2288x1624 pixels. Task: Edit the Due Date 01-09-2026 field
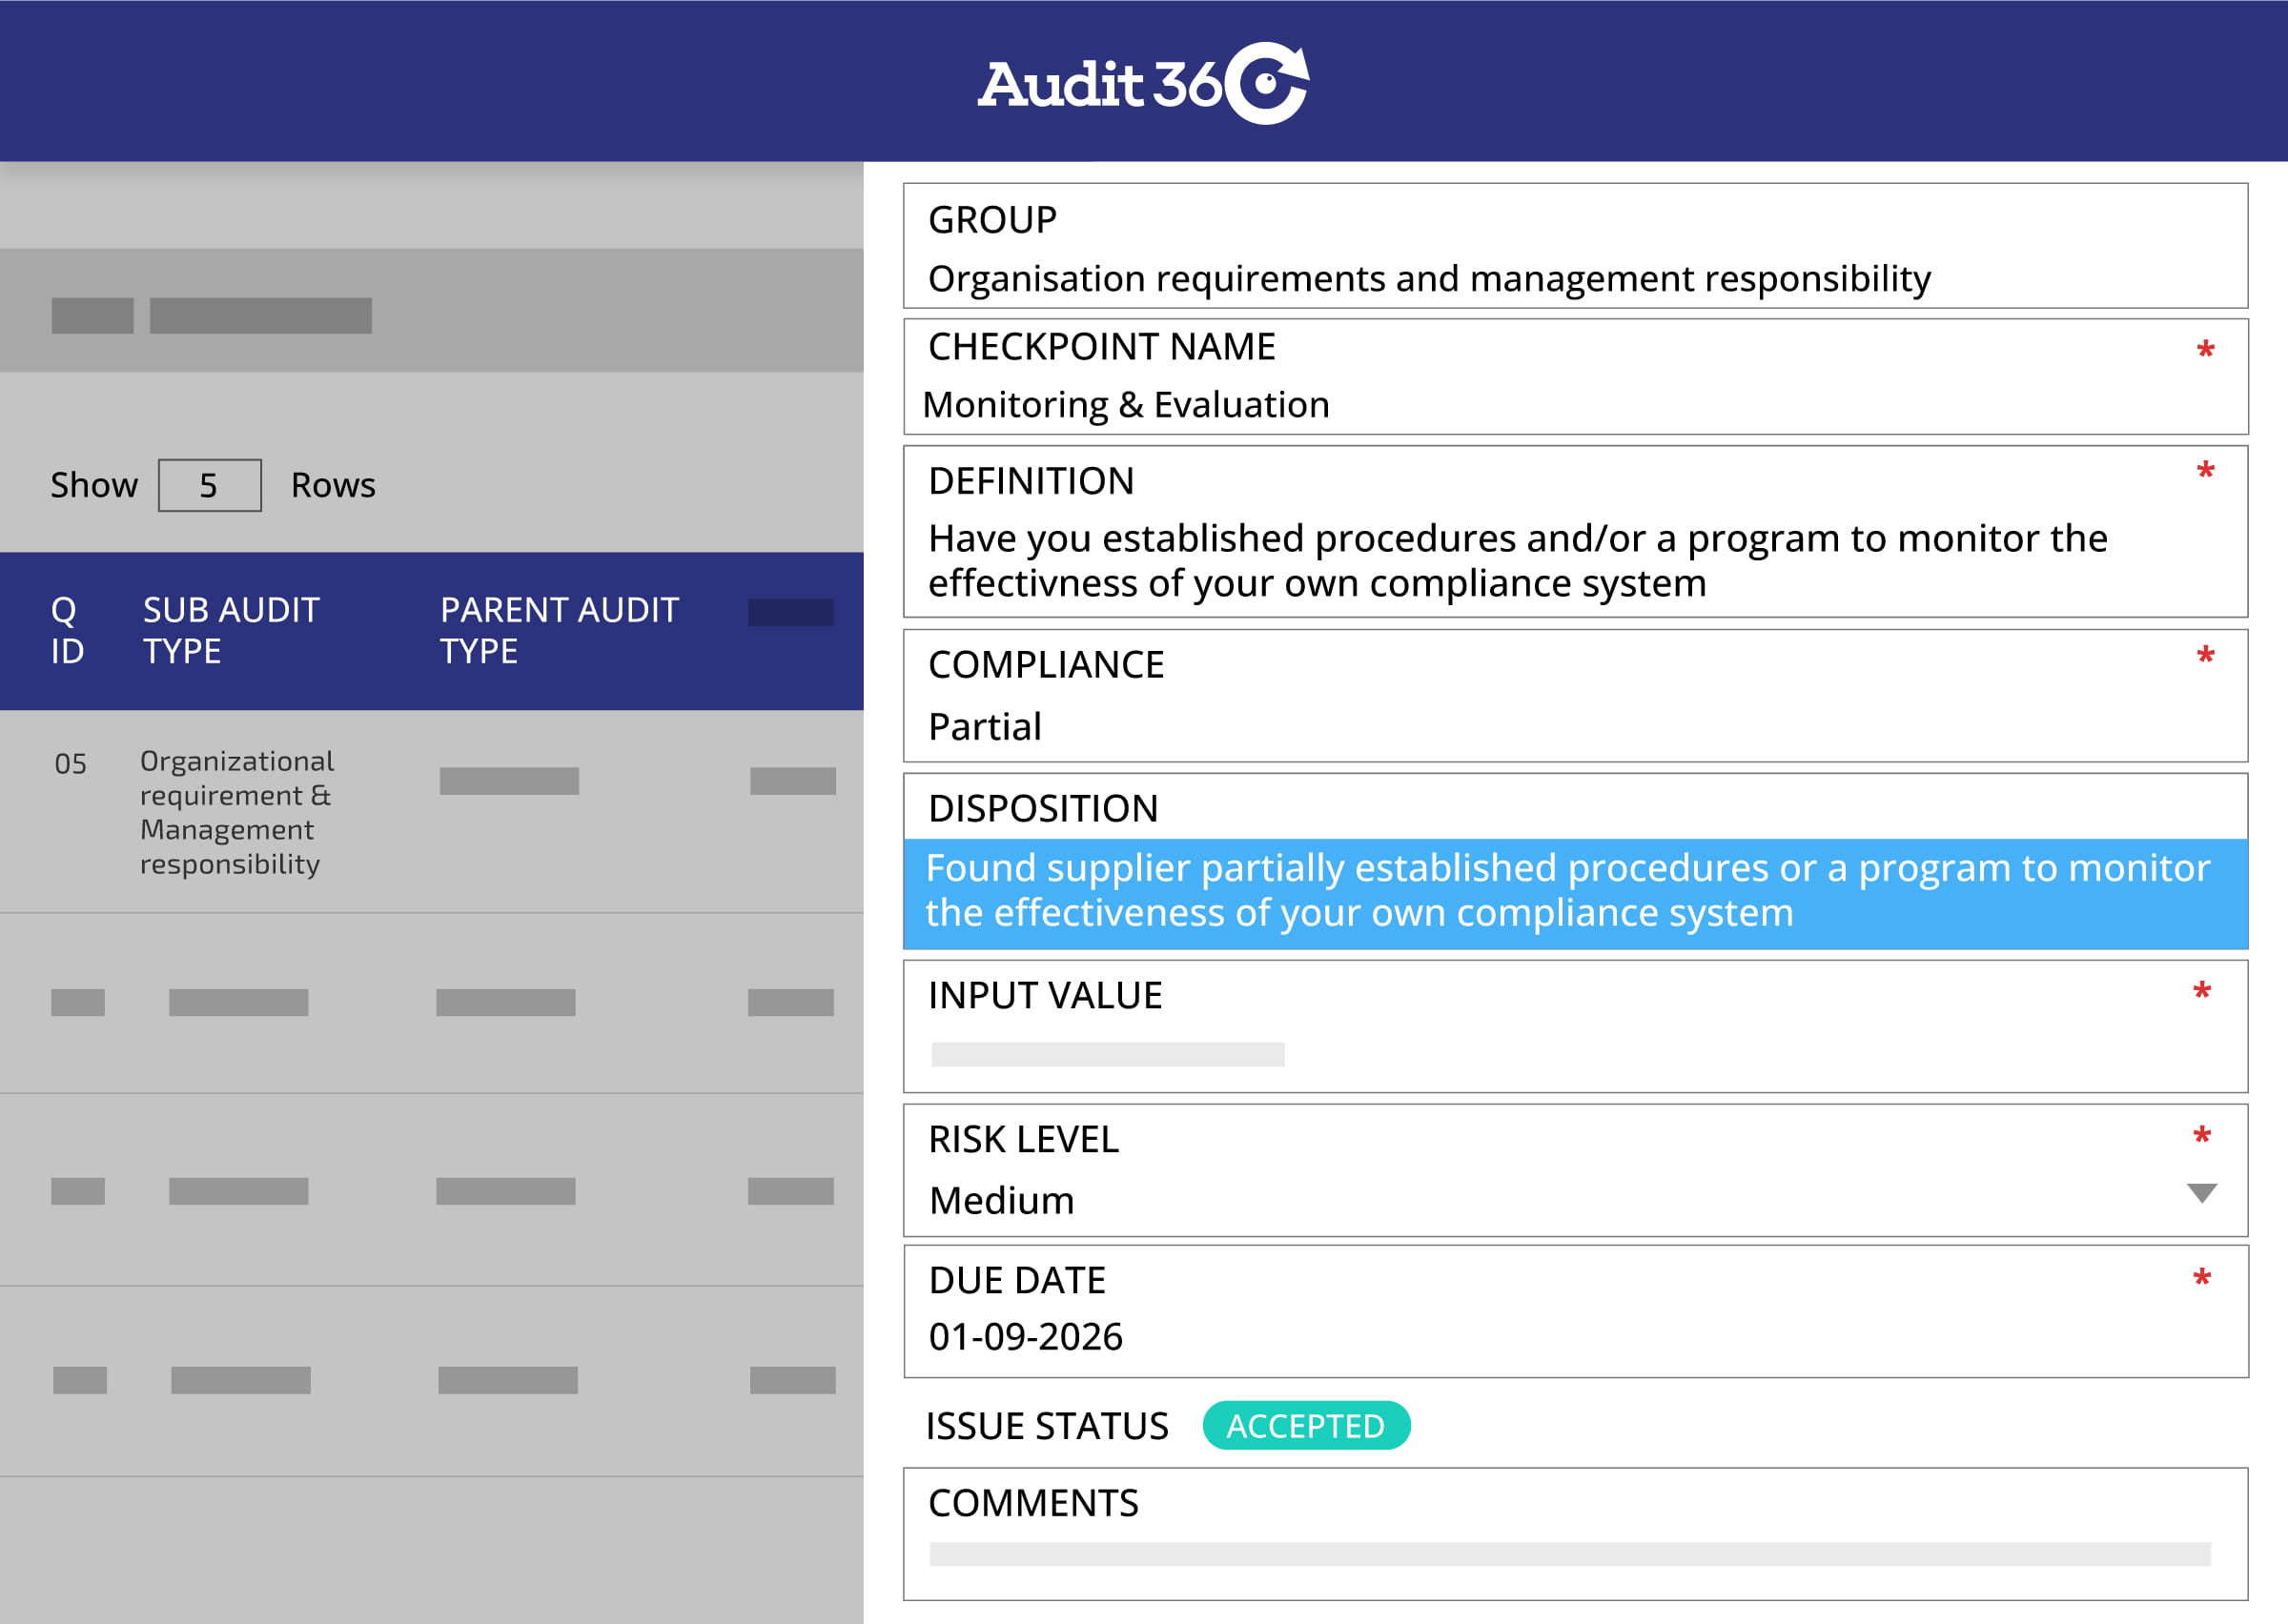(x=1575, y=1311)
